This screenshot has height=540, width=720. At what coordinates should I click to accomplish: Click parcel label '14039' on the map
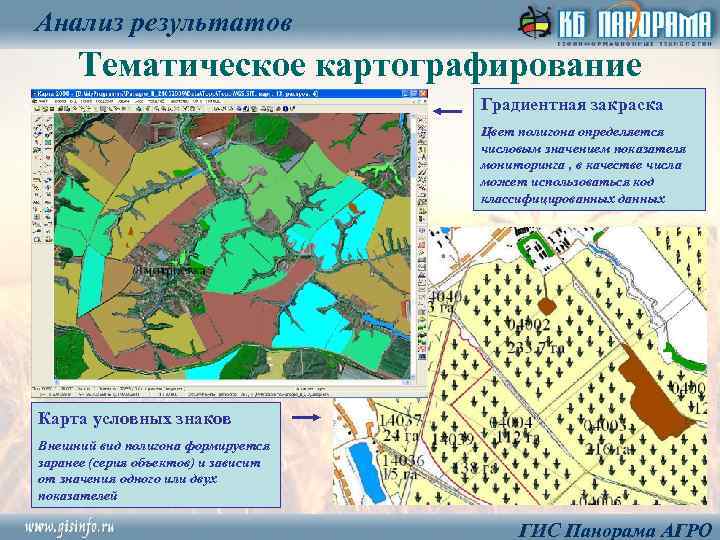[x=453, y=439]
